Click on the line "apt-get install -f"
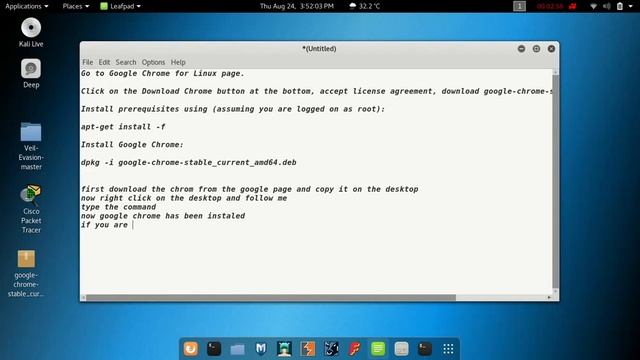Viewport: 640px width, 360px height. [123, 127]
